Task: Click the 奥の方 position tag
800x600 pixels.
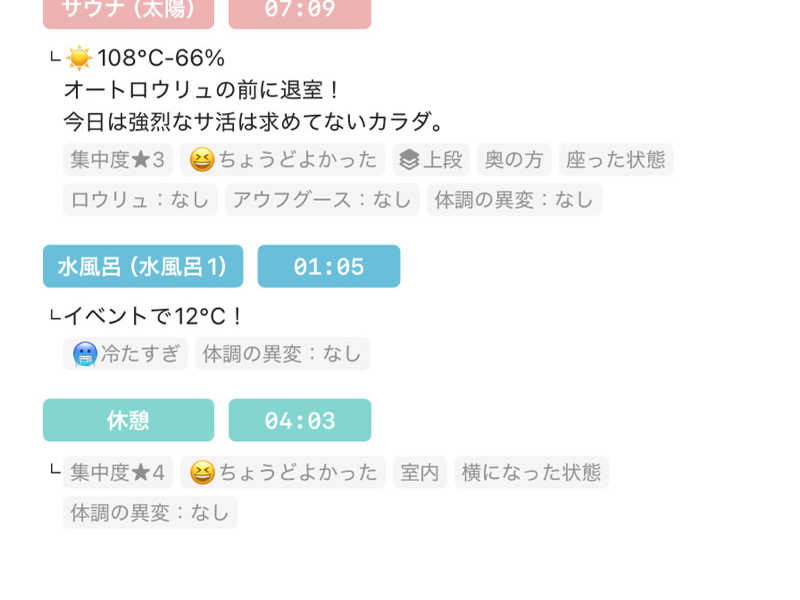Action: pos(514,159)
